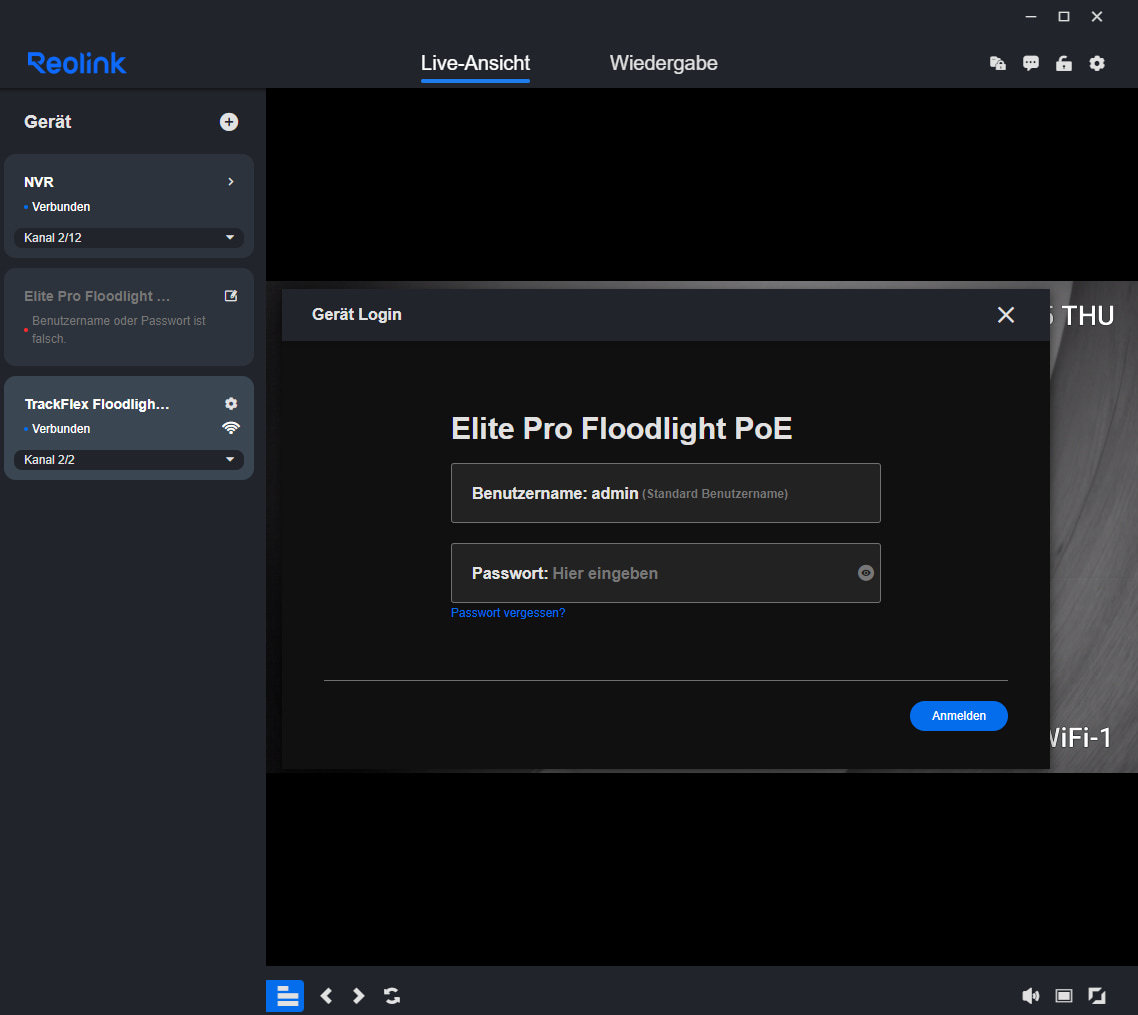Click the TrackFlex WiFi signal icon
Screen dimensions: 1138x1015
(x=231, y=428)
